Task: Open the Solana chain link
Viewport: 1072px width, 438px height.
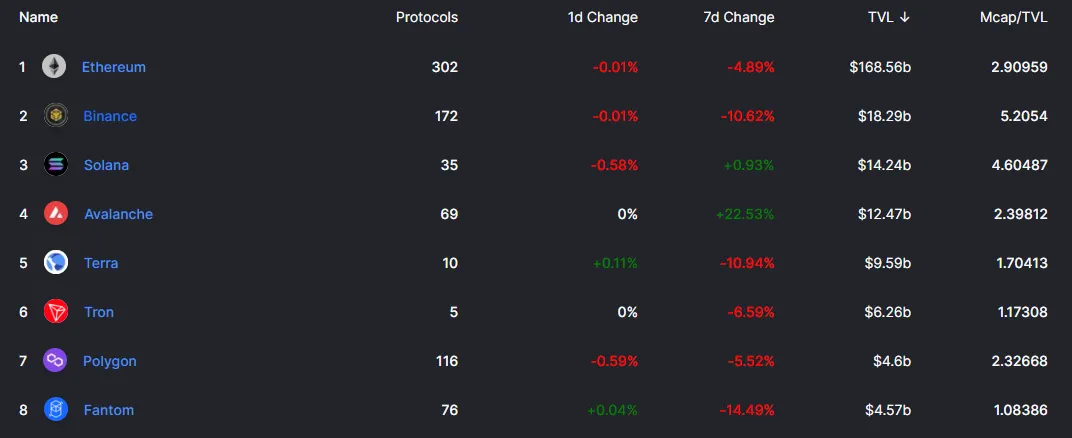Action: click(x=106, y=165)
